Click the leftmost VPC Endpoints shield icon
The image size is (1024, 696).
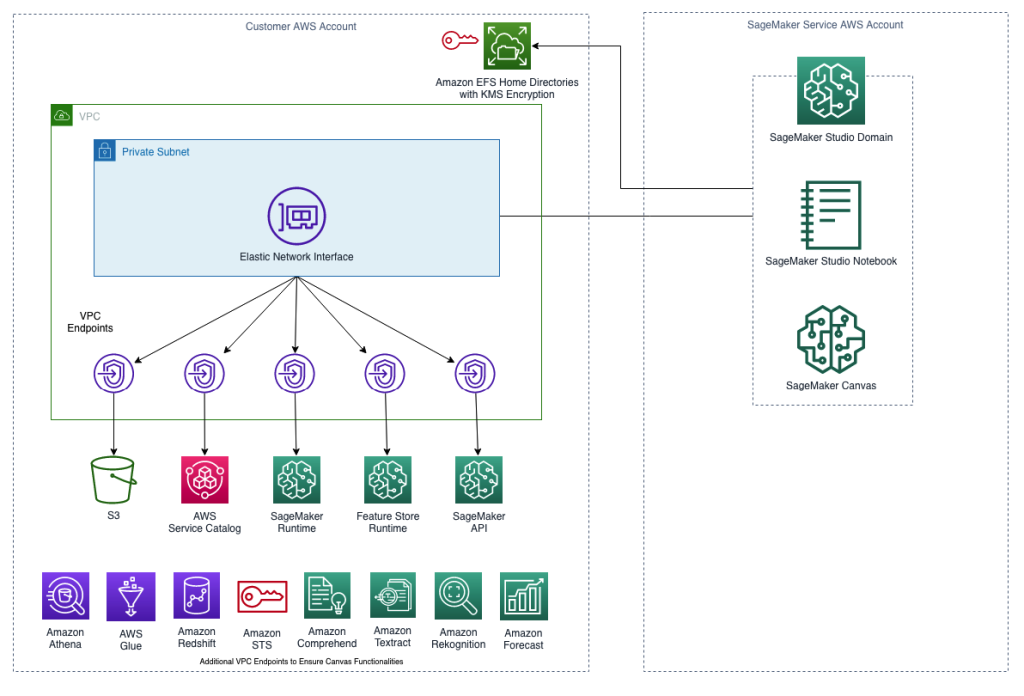click(x=113, y=372)
